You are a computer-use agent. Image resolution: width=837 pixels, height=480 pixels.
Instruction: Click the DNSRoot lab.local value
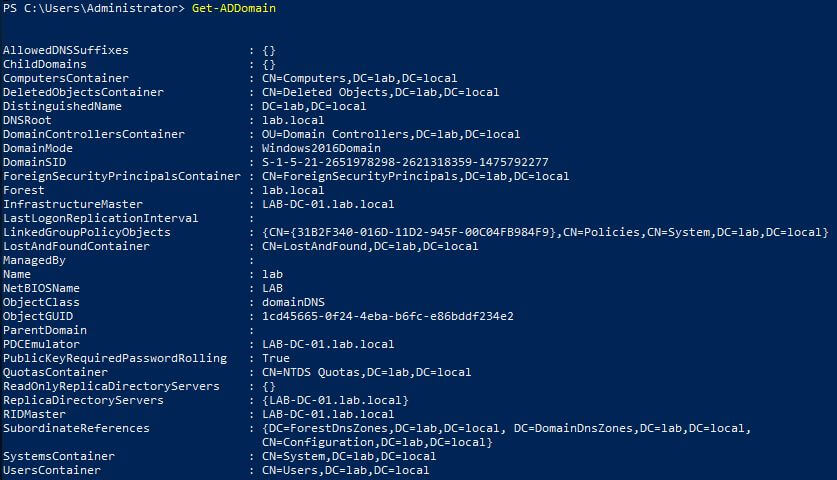(x=293, y=121)
